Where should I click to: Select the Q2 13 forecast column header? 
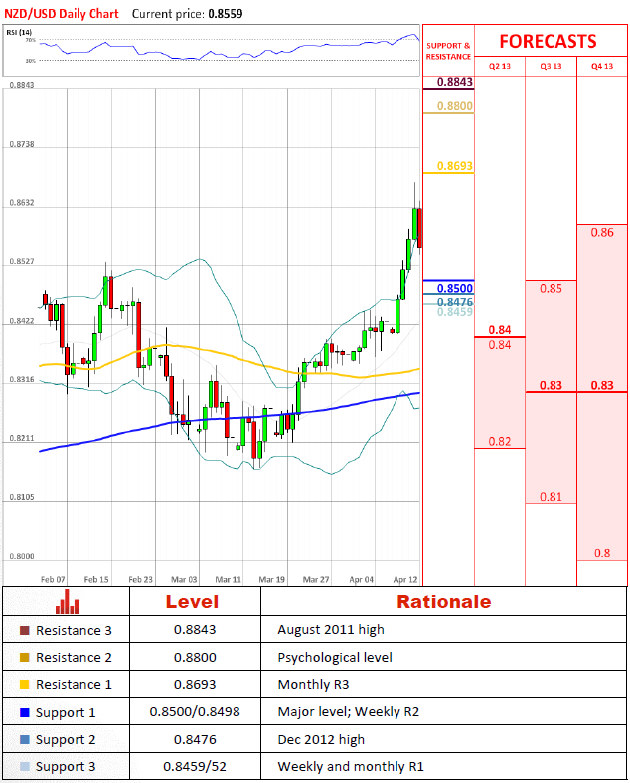(500, 66)
